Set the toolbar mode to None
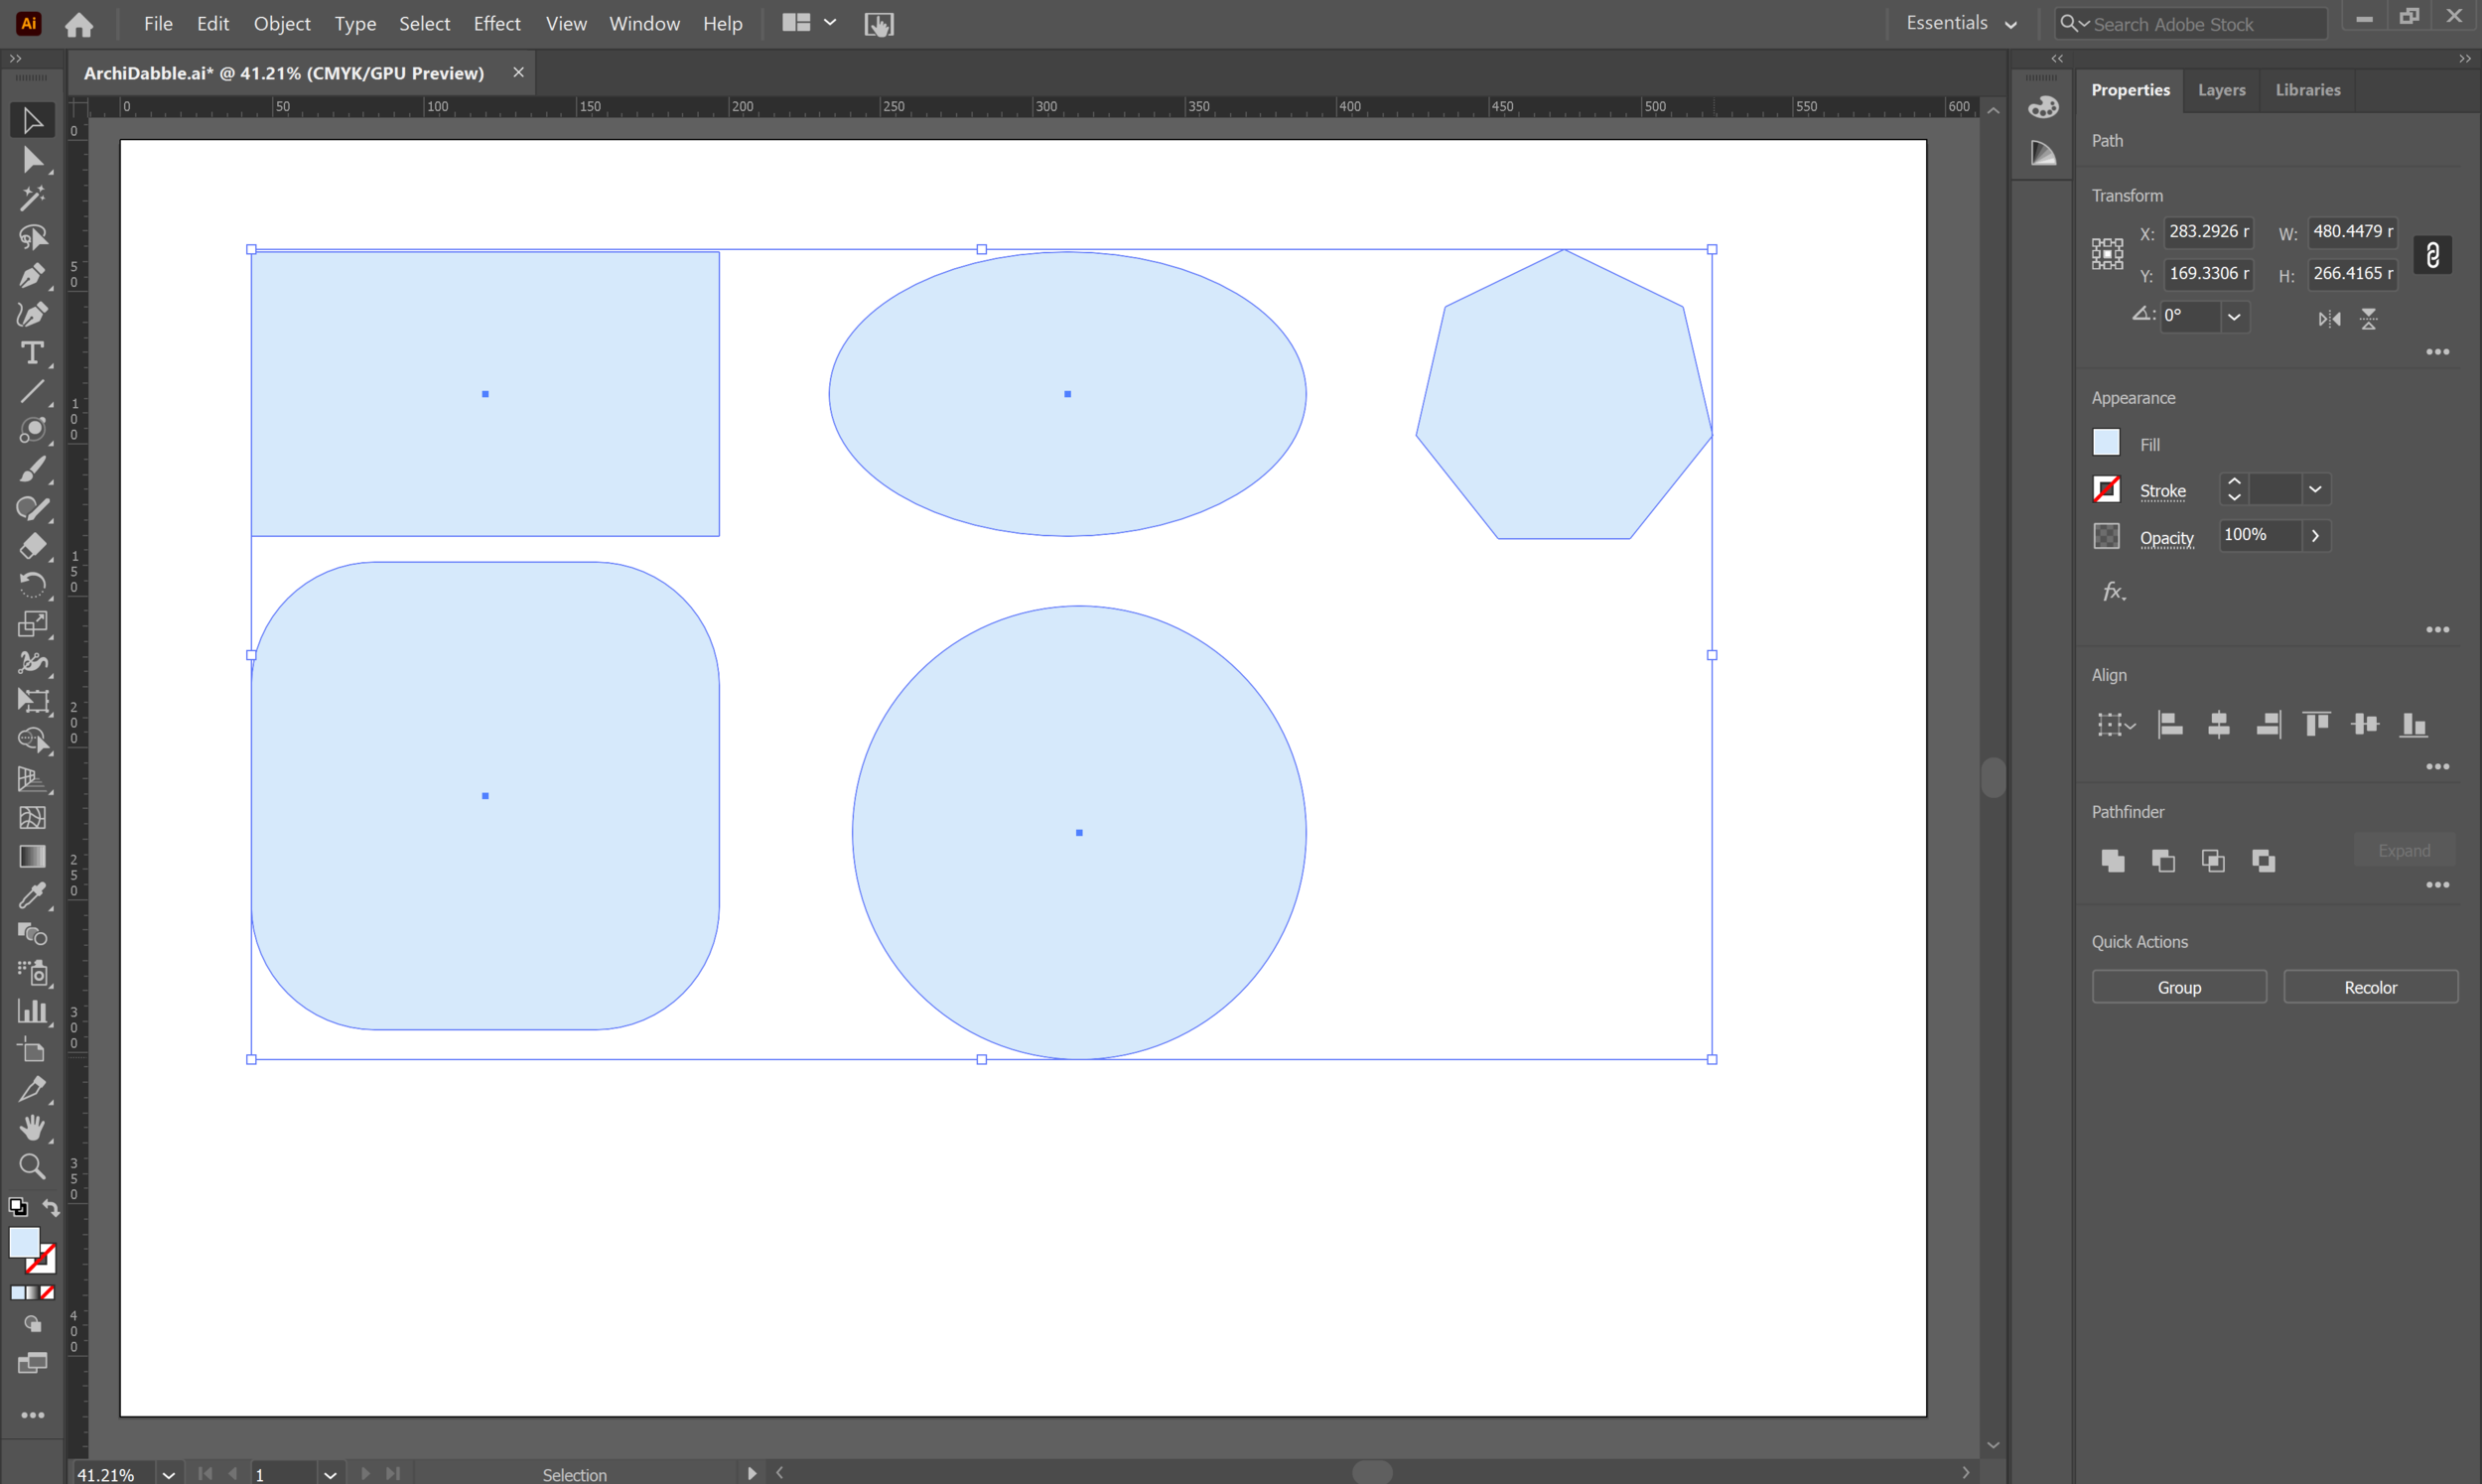 (x=47, y=1293)
